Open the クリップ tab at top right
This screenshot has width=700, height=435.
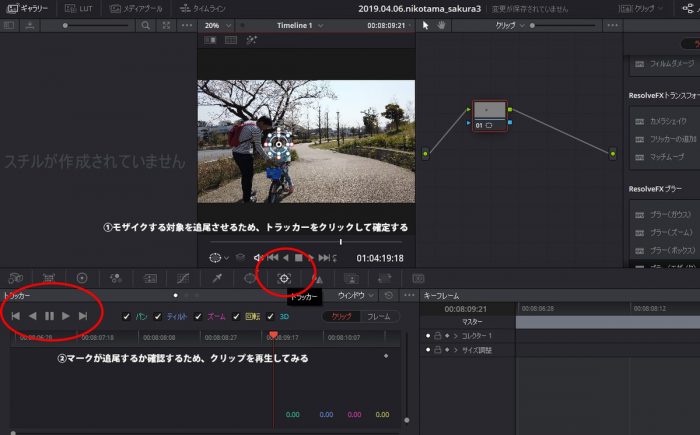pos(641,8)
